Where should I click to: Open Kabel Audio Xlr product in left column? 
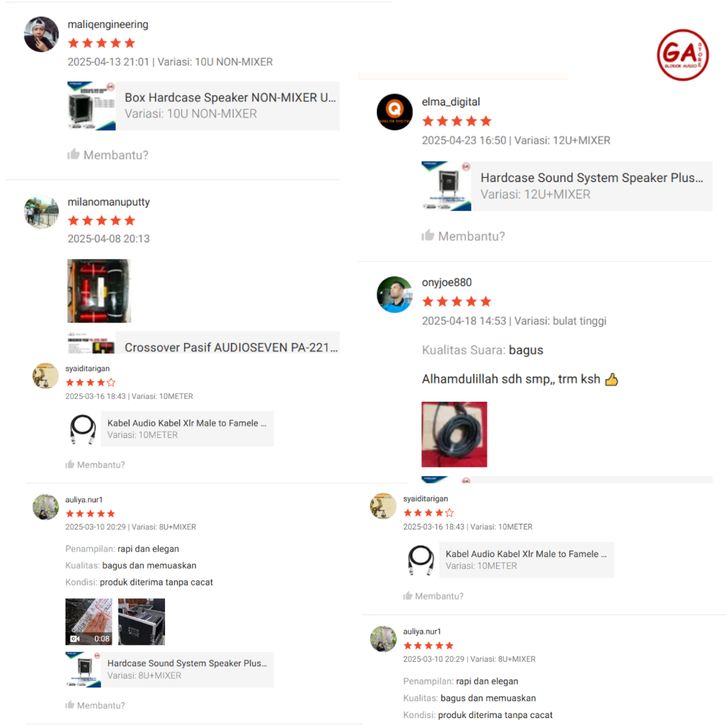(170, 428)
